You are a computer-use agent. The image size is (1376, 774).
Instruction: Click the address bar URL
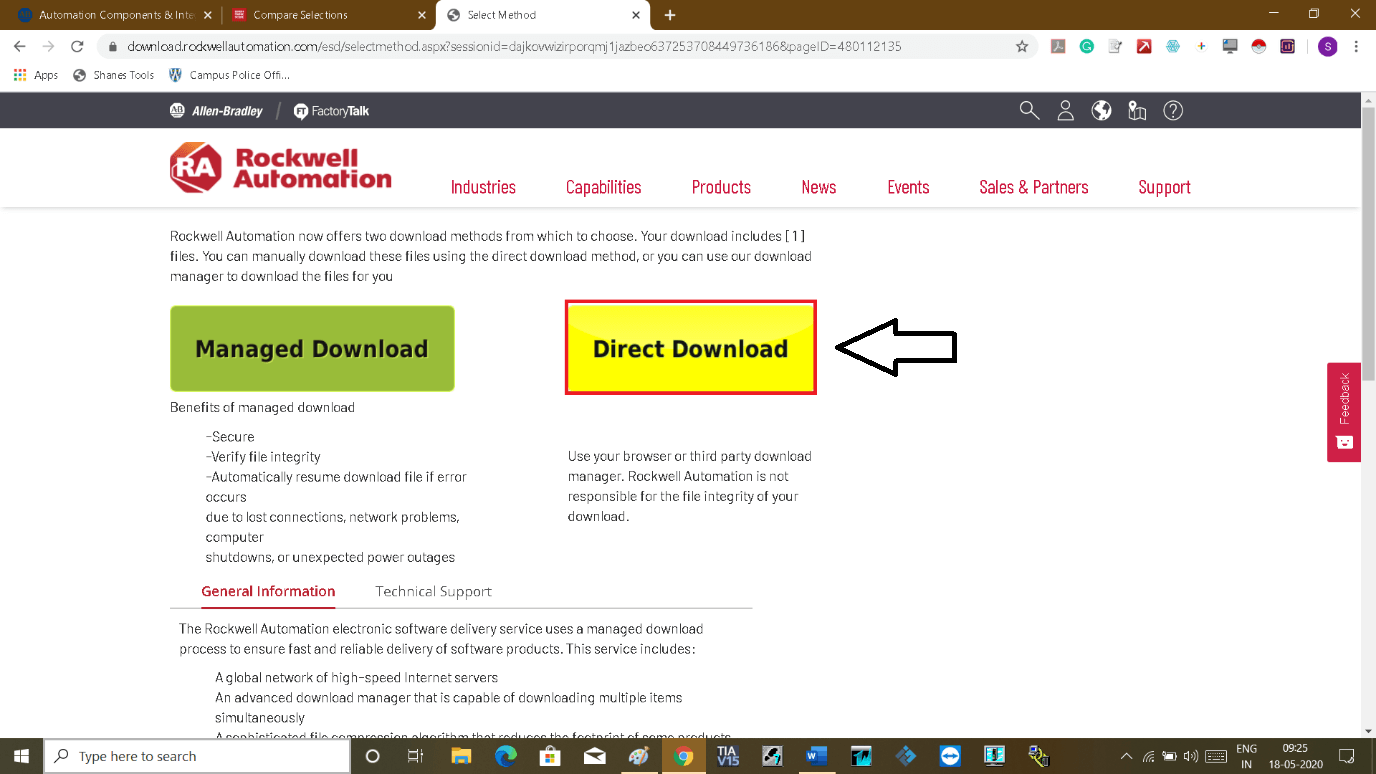(514, 46)
